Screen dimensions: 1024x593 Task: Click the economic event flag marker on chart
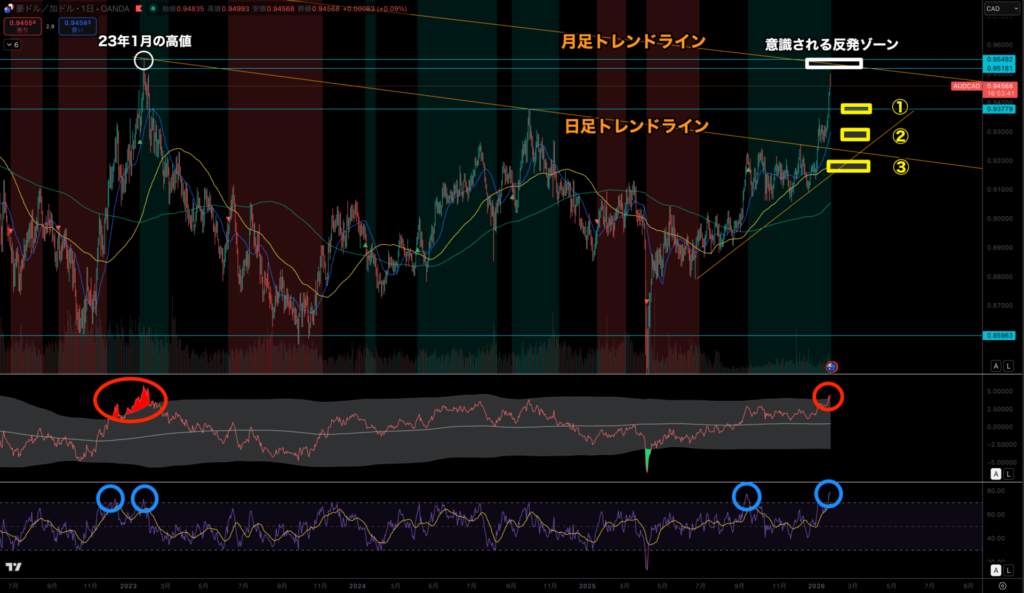click(831, 366)
